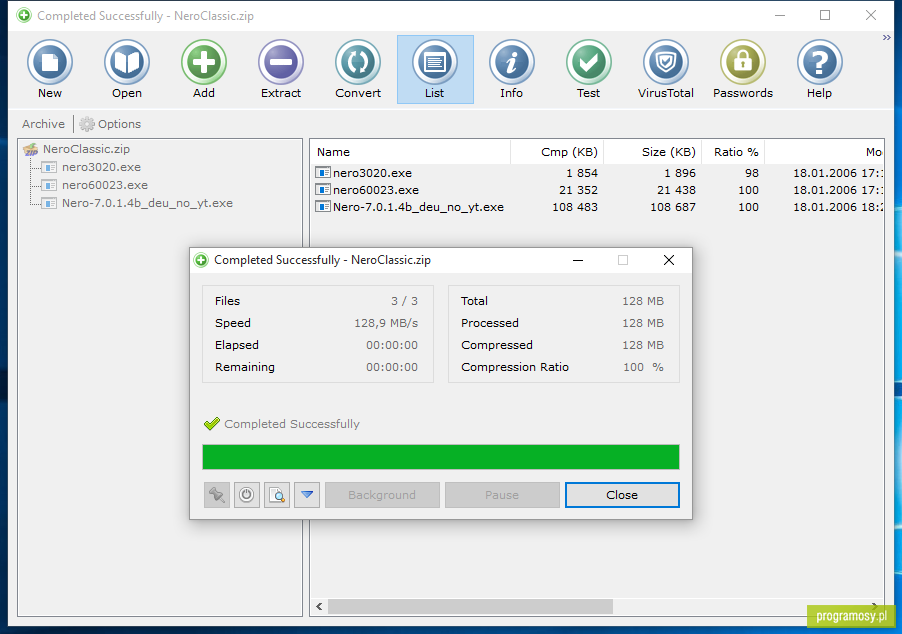Sort by the Cmp (KB) column header

tap(557, 152)
